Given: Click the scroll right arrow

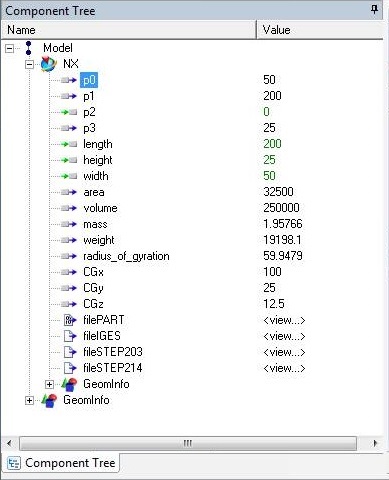Looking at the screenshot, I should tap(375, 444).
